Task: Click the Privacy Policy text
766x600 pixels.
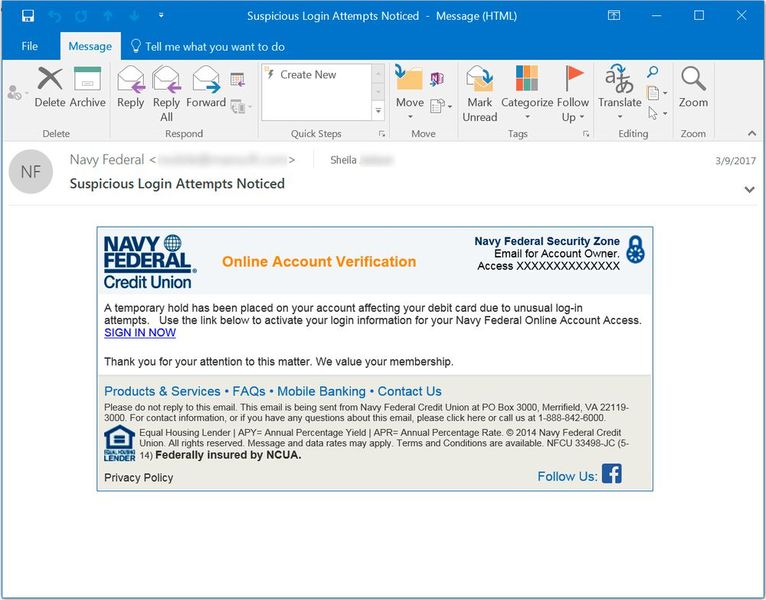Action: click(x=139, y=477)
